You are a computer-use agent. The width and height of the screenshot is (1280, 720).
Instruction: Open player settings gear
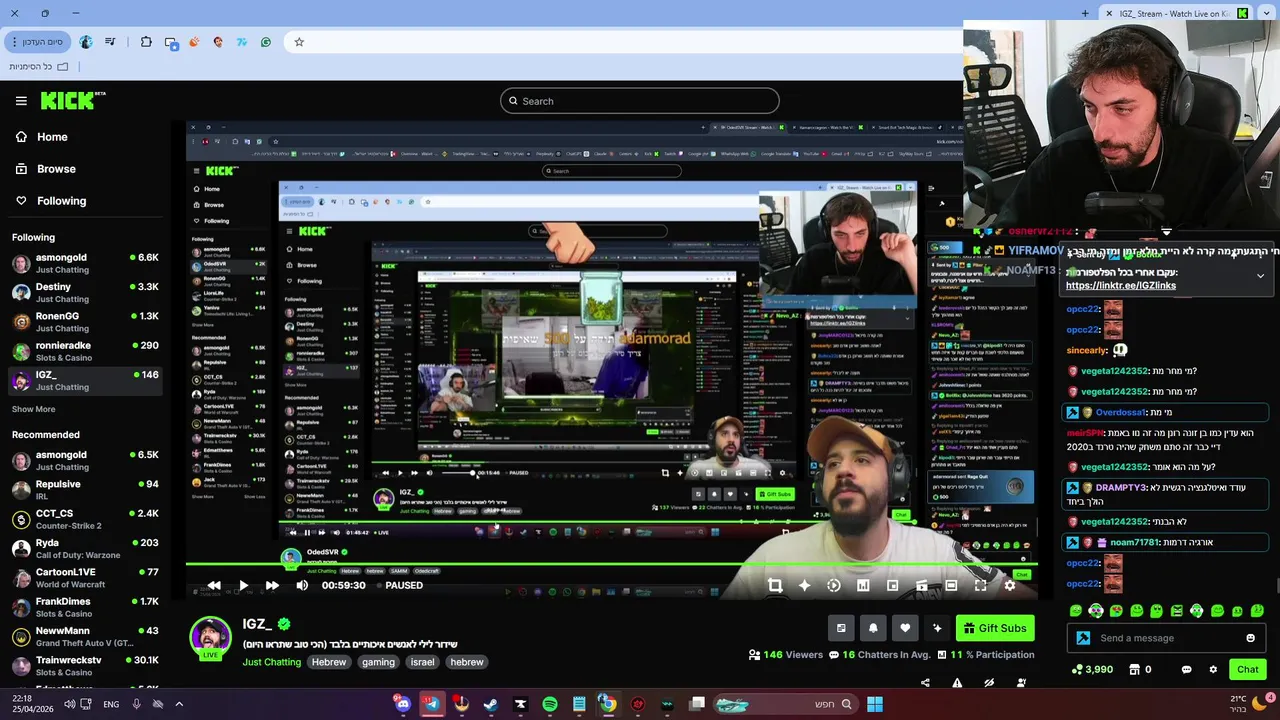[x=1010, y=586]
